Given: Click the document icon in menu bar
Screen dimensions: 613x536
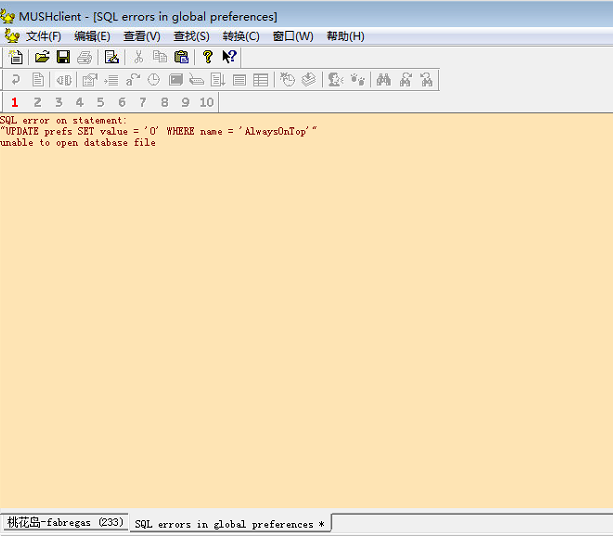Looking at the screenshot, I should (x=12, y=36).
